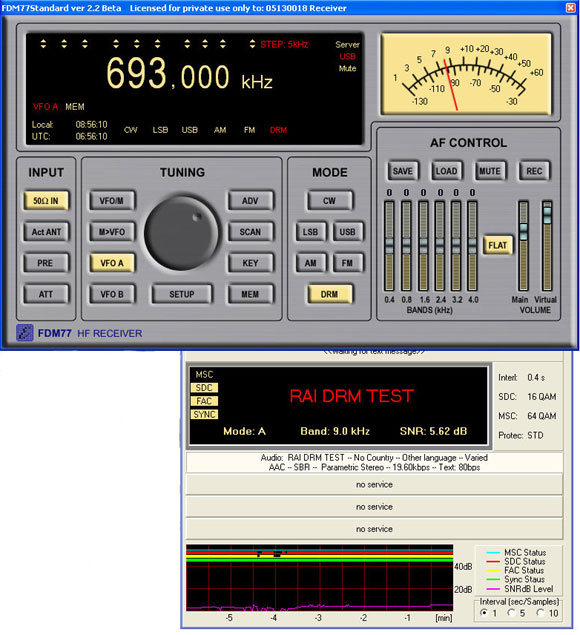
Task: Enable the Act ANT input
Action: (x=46, y=232)
